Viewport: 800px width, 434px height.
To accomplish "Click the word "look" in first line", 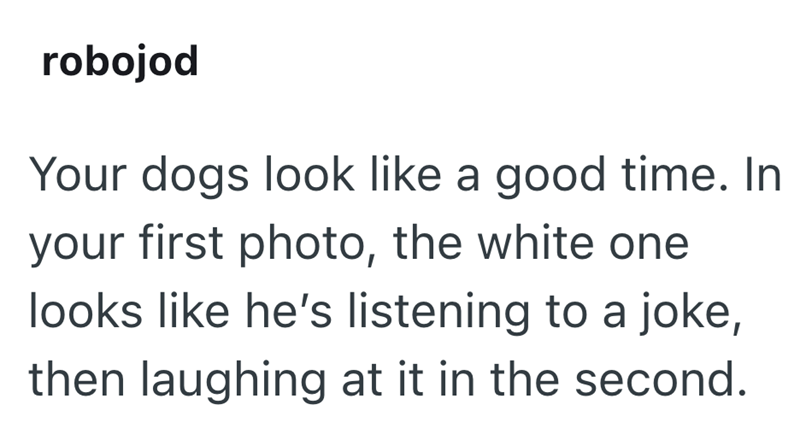I will pyautogui.click(x=309, y=174).
